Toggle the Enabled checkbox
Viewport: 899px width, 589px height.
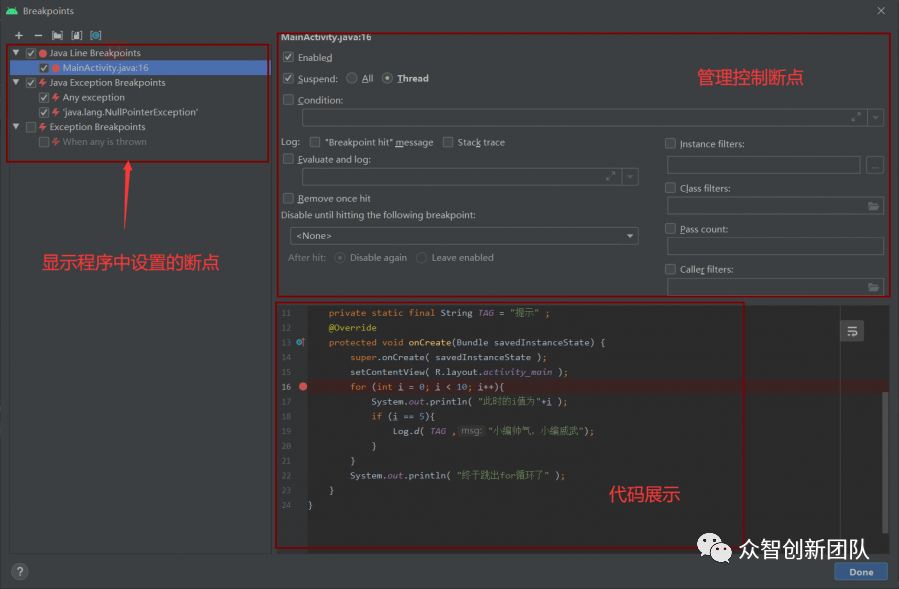coord(288,57)
